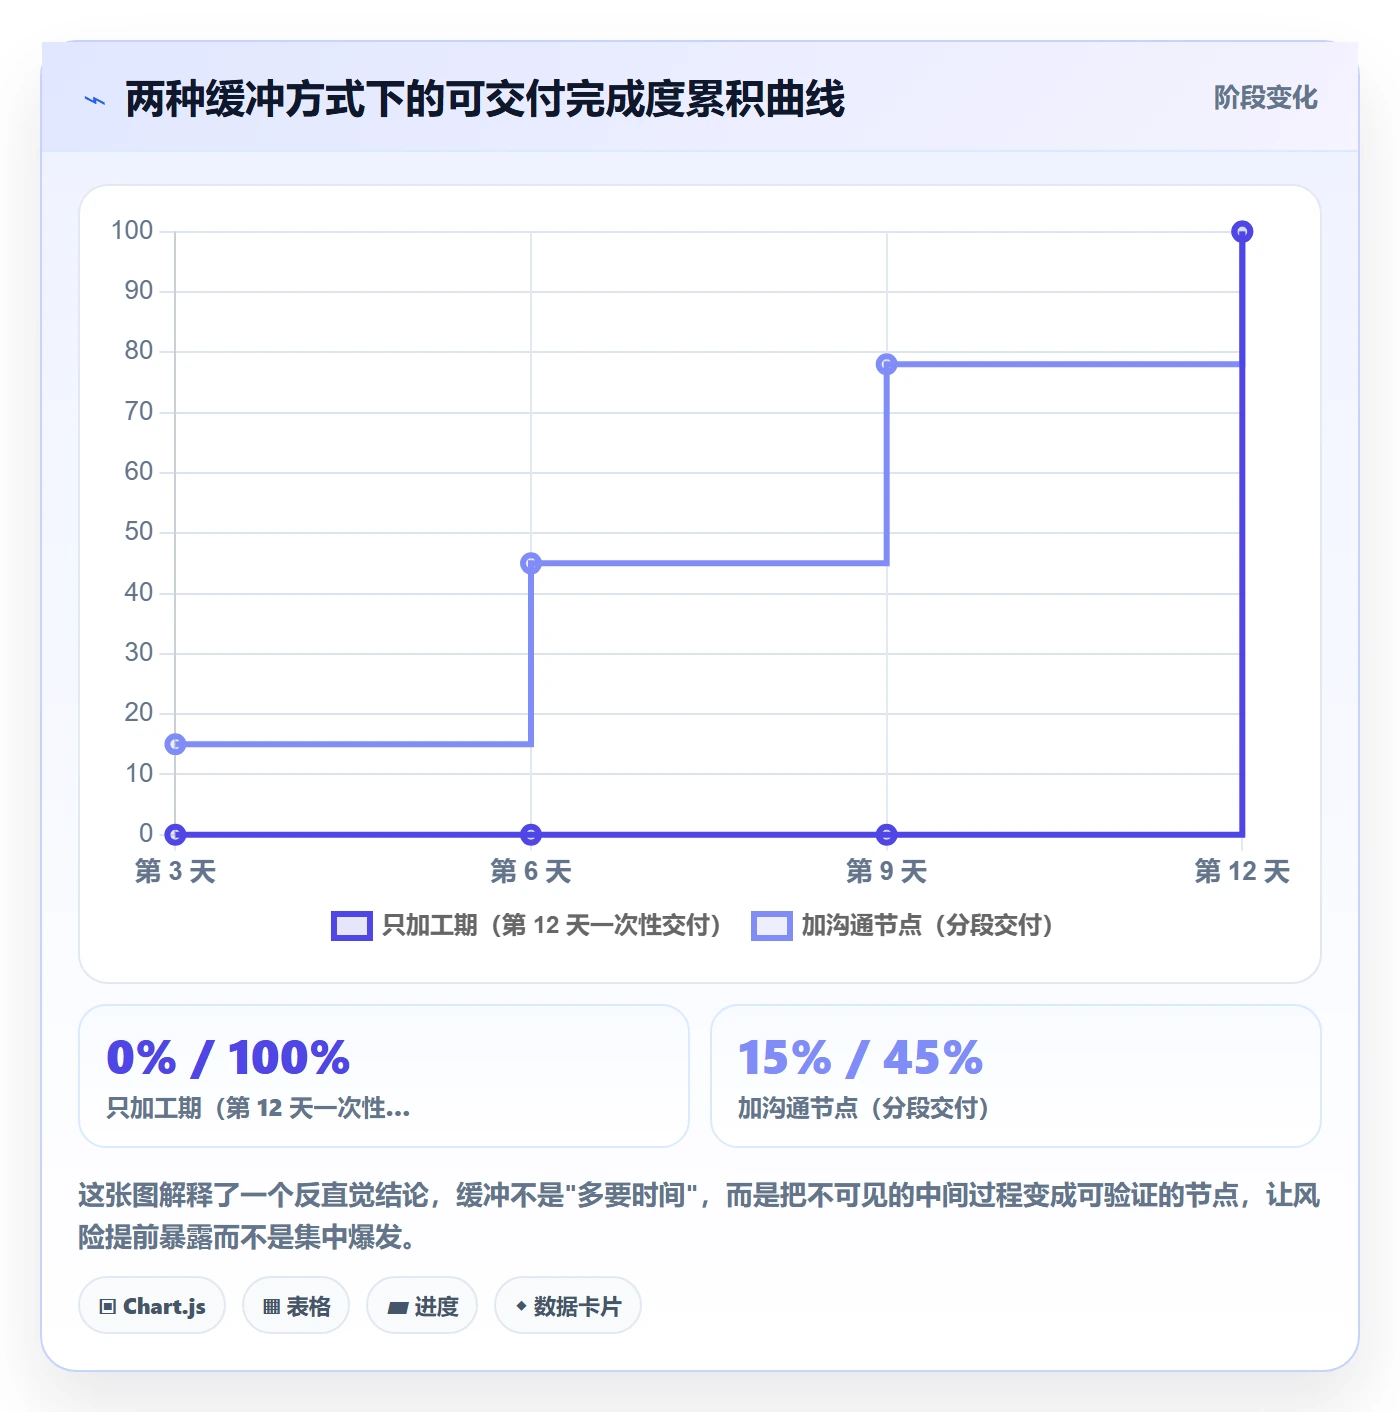Screen dimensions: 1400x1412
Task: Select the Chart.js tag
Action: [x=152, y=1306]
